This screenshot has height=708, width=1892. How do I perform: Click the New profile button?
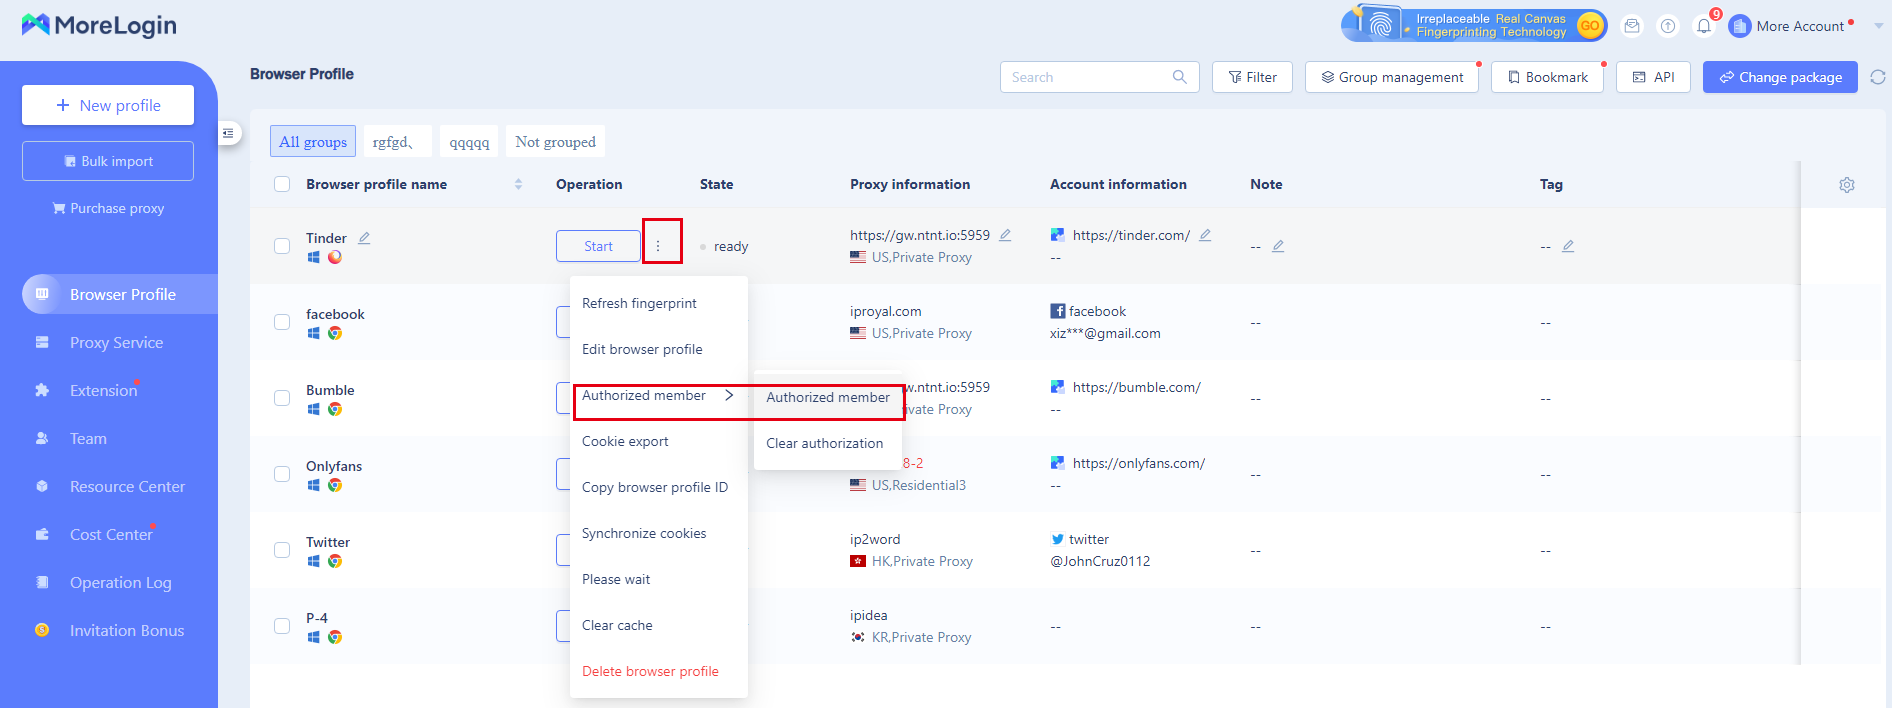pyautogui.click(x=108, y=105)
